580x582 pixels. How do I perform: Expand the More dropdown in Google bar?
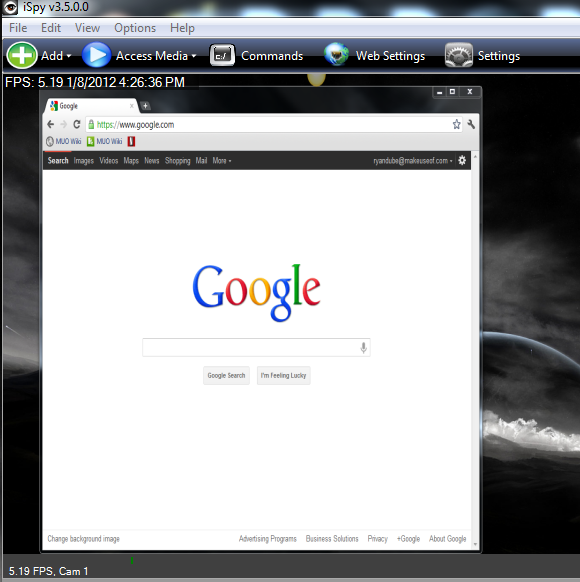(x=222, y=161)
